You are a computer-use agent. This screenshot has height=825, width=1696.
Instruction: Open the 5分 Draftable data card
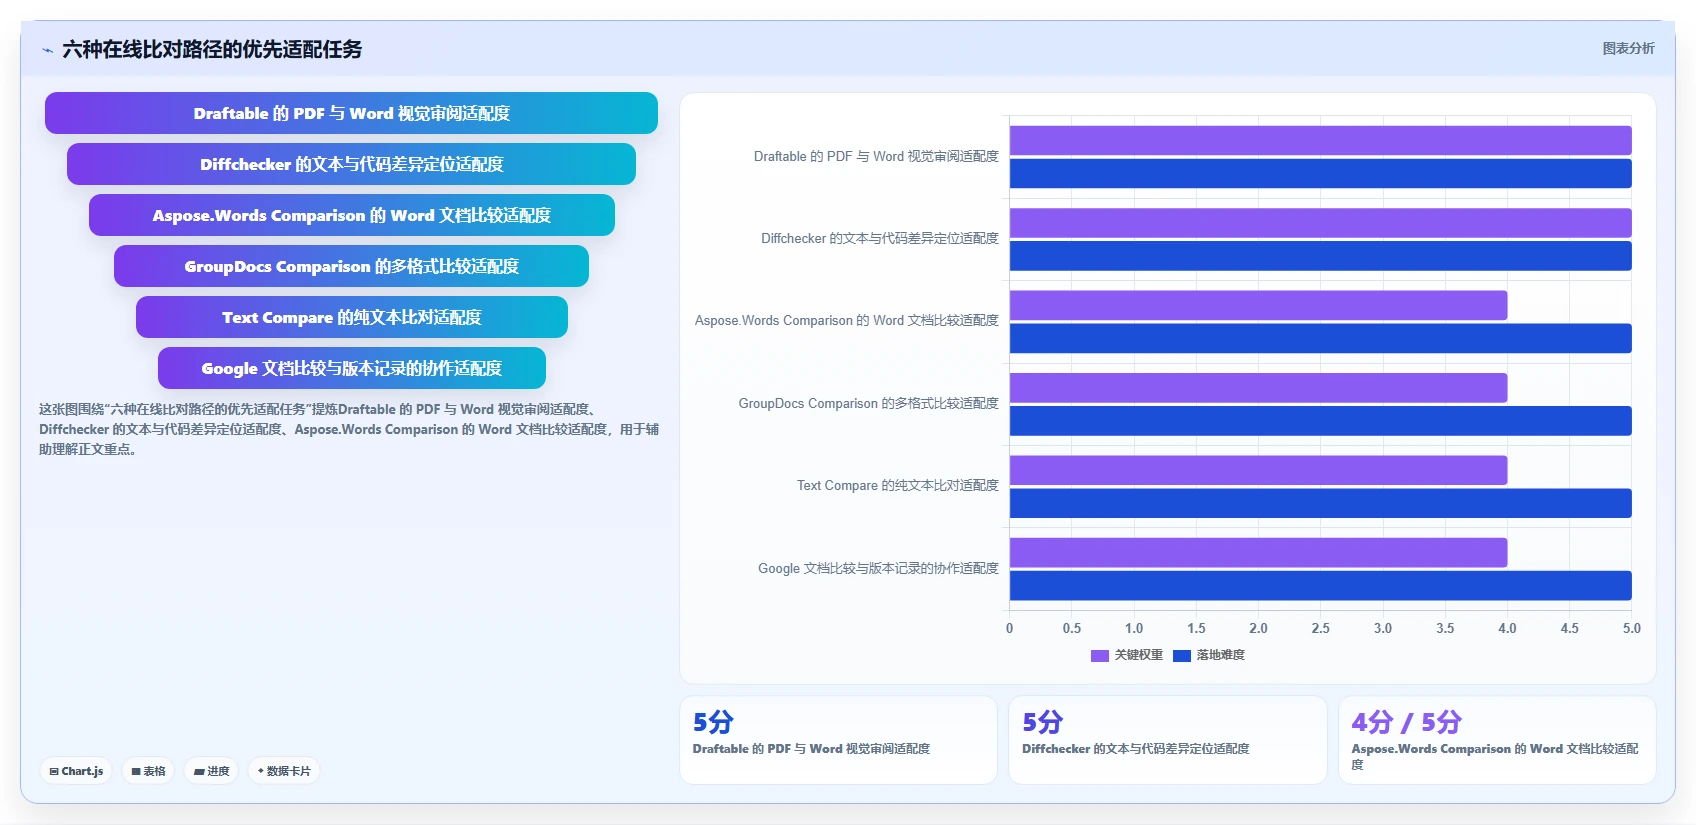coord(838,740)
